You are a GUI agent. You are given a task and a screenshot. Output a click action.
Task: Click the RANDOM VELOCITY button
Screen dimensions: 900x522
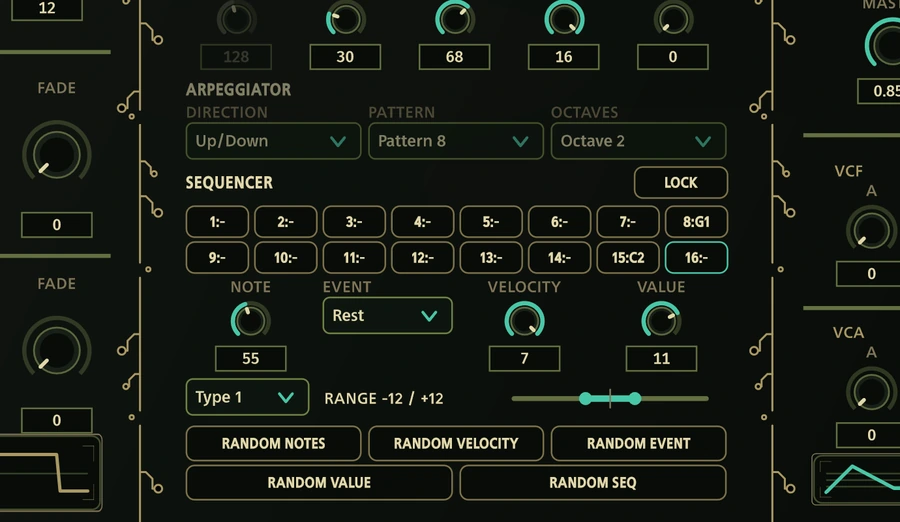456,443
